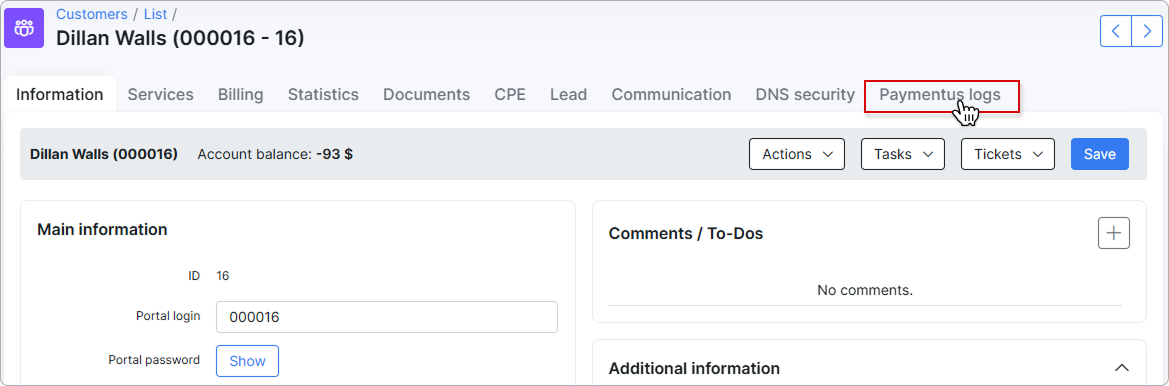Save the customer information
This screenshot has height=386, width=1169.
1100,154
